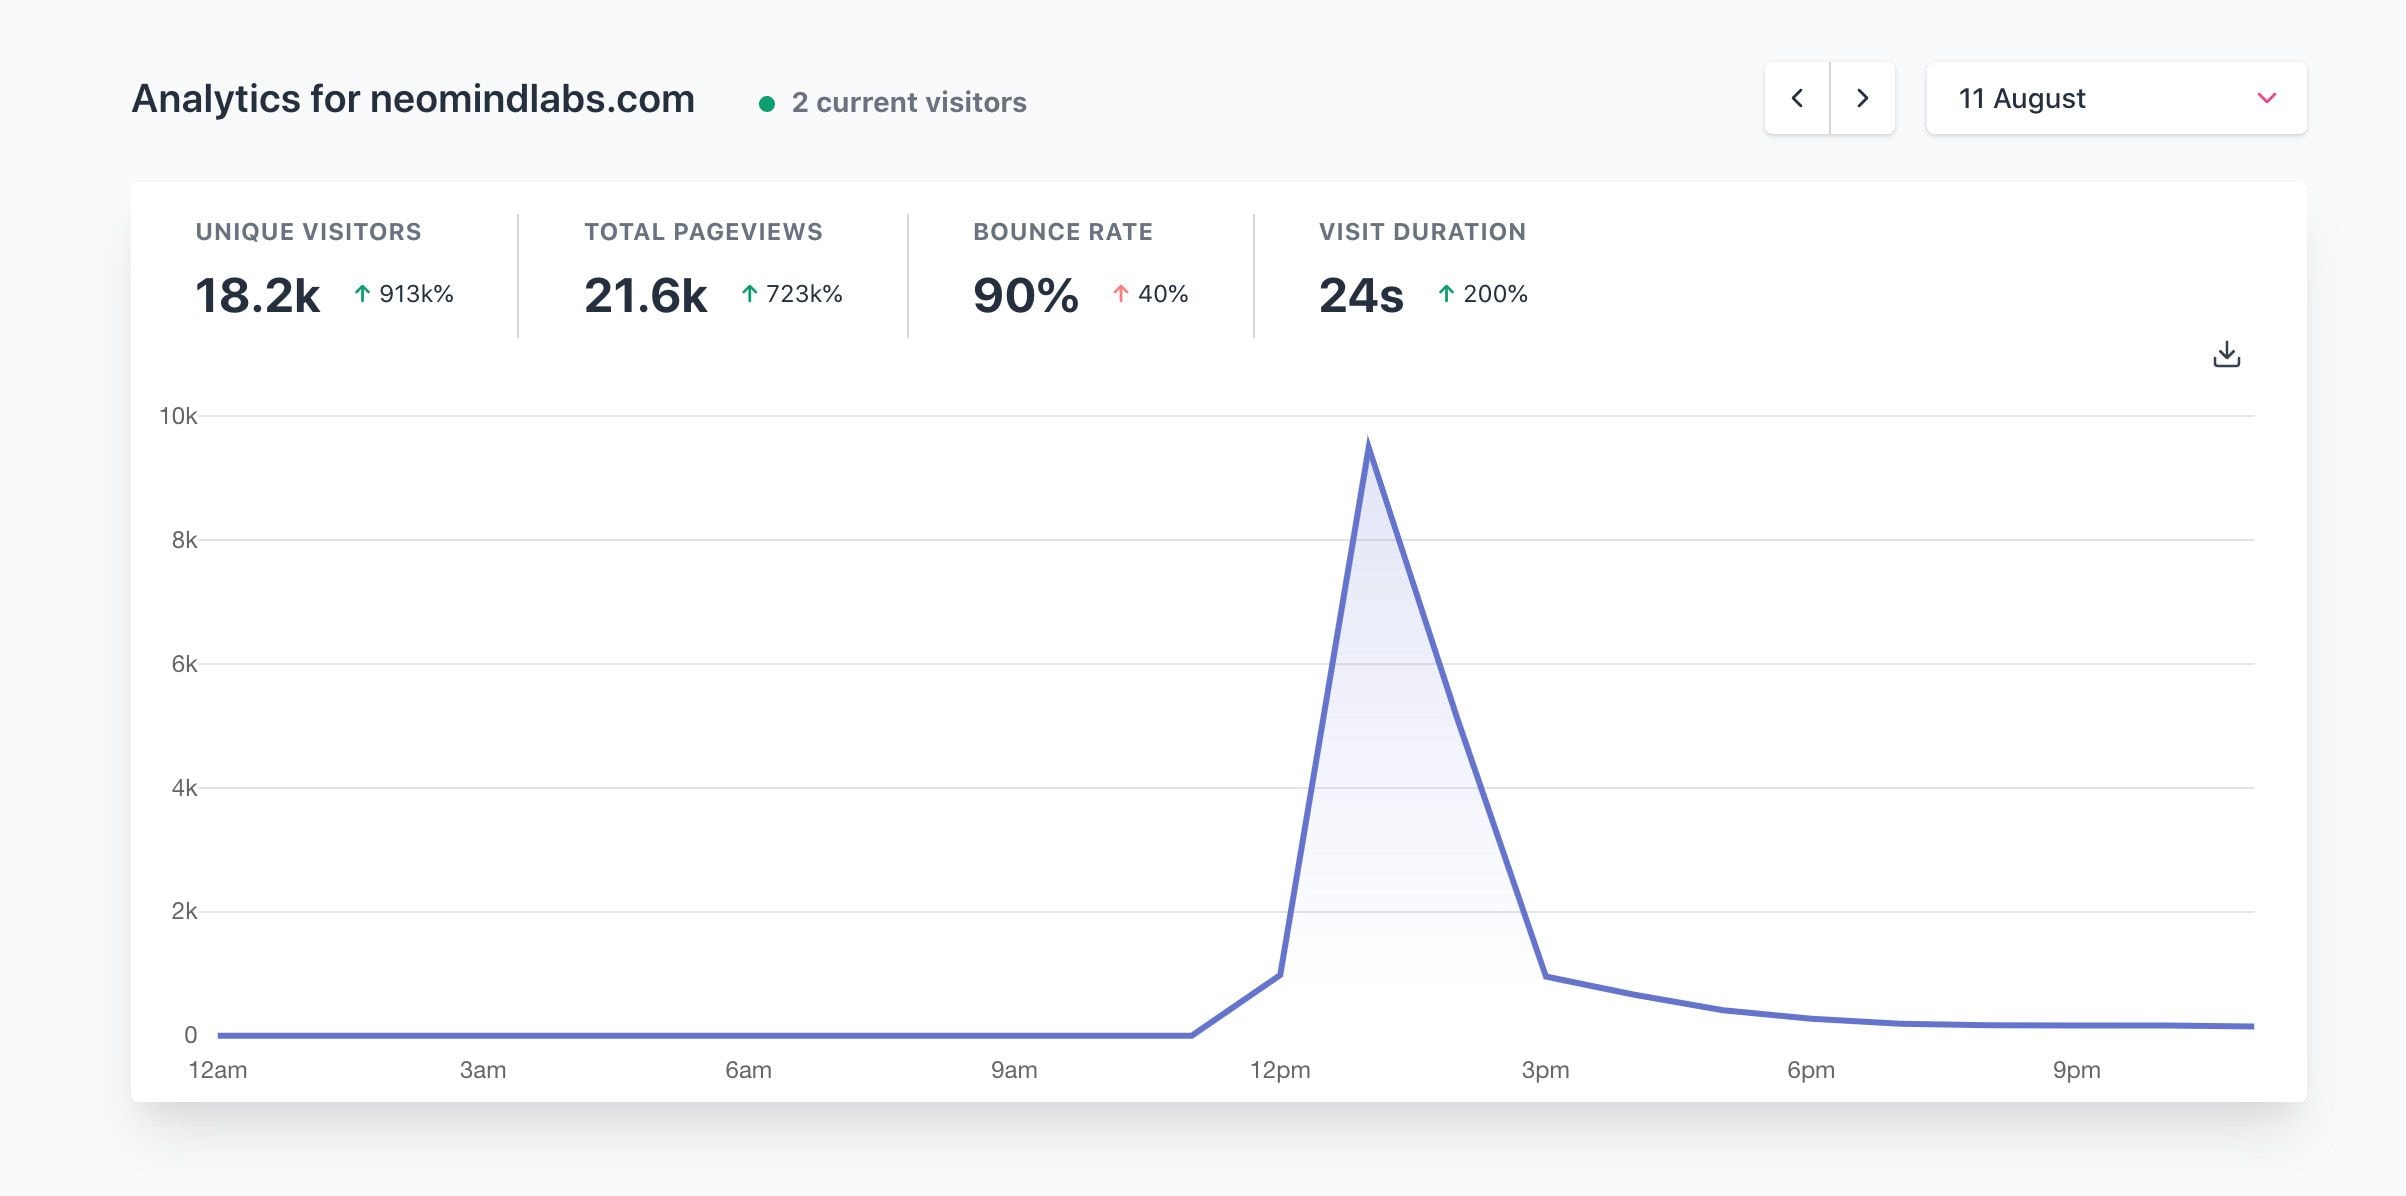Image resolution: width=2406 pixels, height=1196 pixels.
Task: Click the Analytics for neomindlabs.com heading
Action: point(413,99)
